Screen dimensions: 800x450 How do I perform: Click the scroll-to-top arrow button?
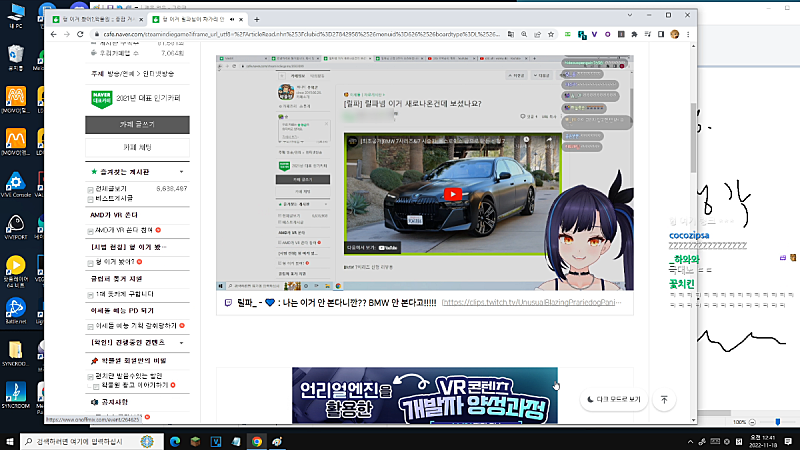click(x=665, y=399)
